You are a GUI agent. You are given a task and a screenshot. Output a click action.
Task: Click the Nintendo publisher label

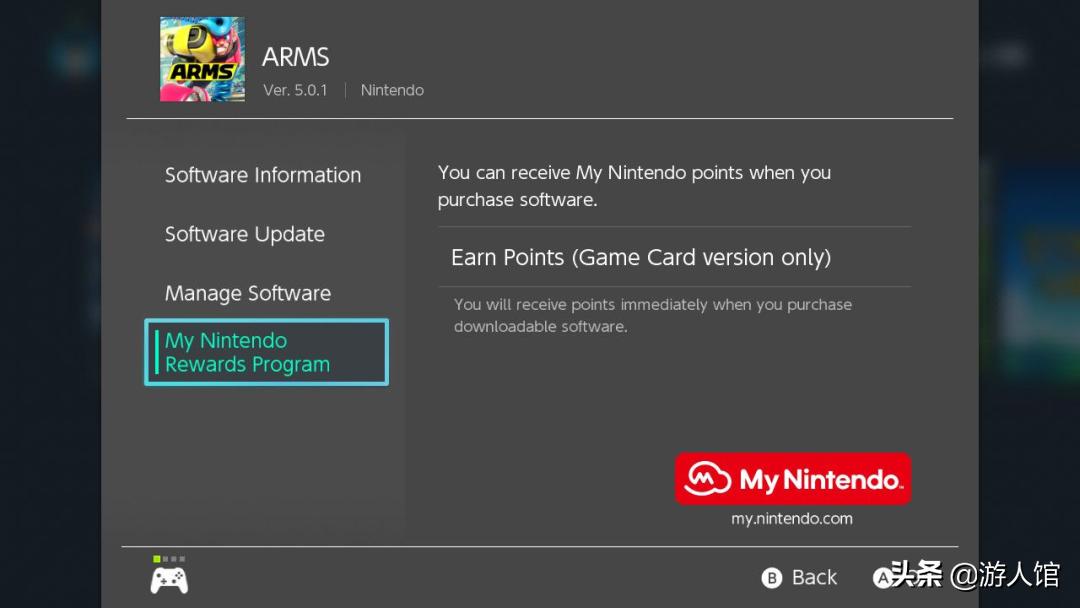tap(392, 90)
